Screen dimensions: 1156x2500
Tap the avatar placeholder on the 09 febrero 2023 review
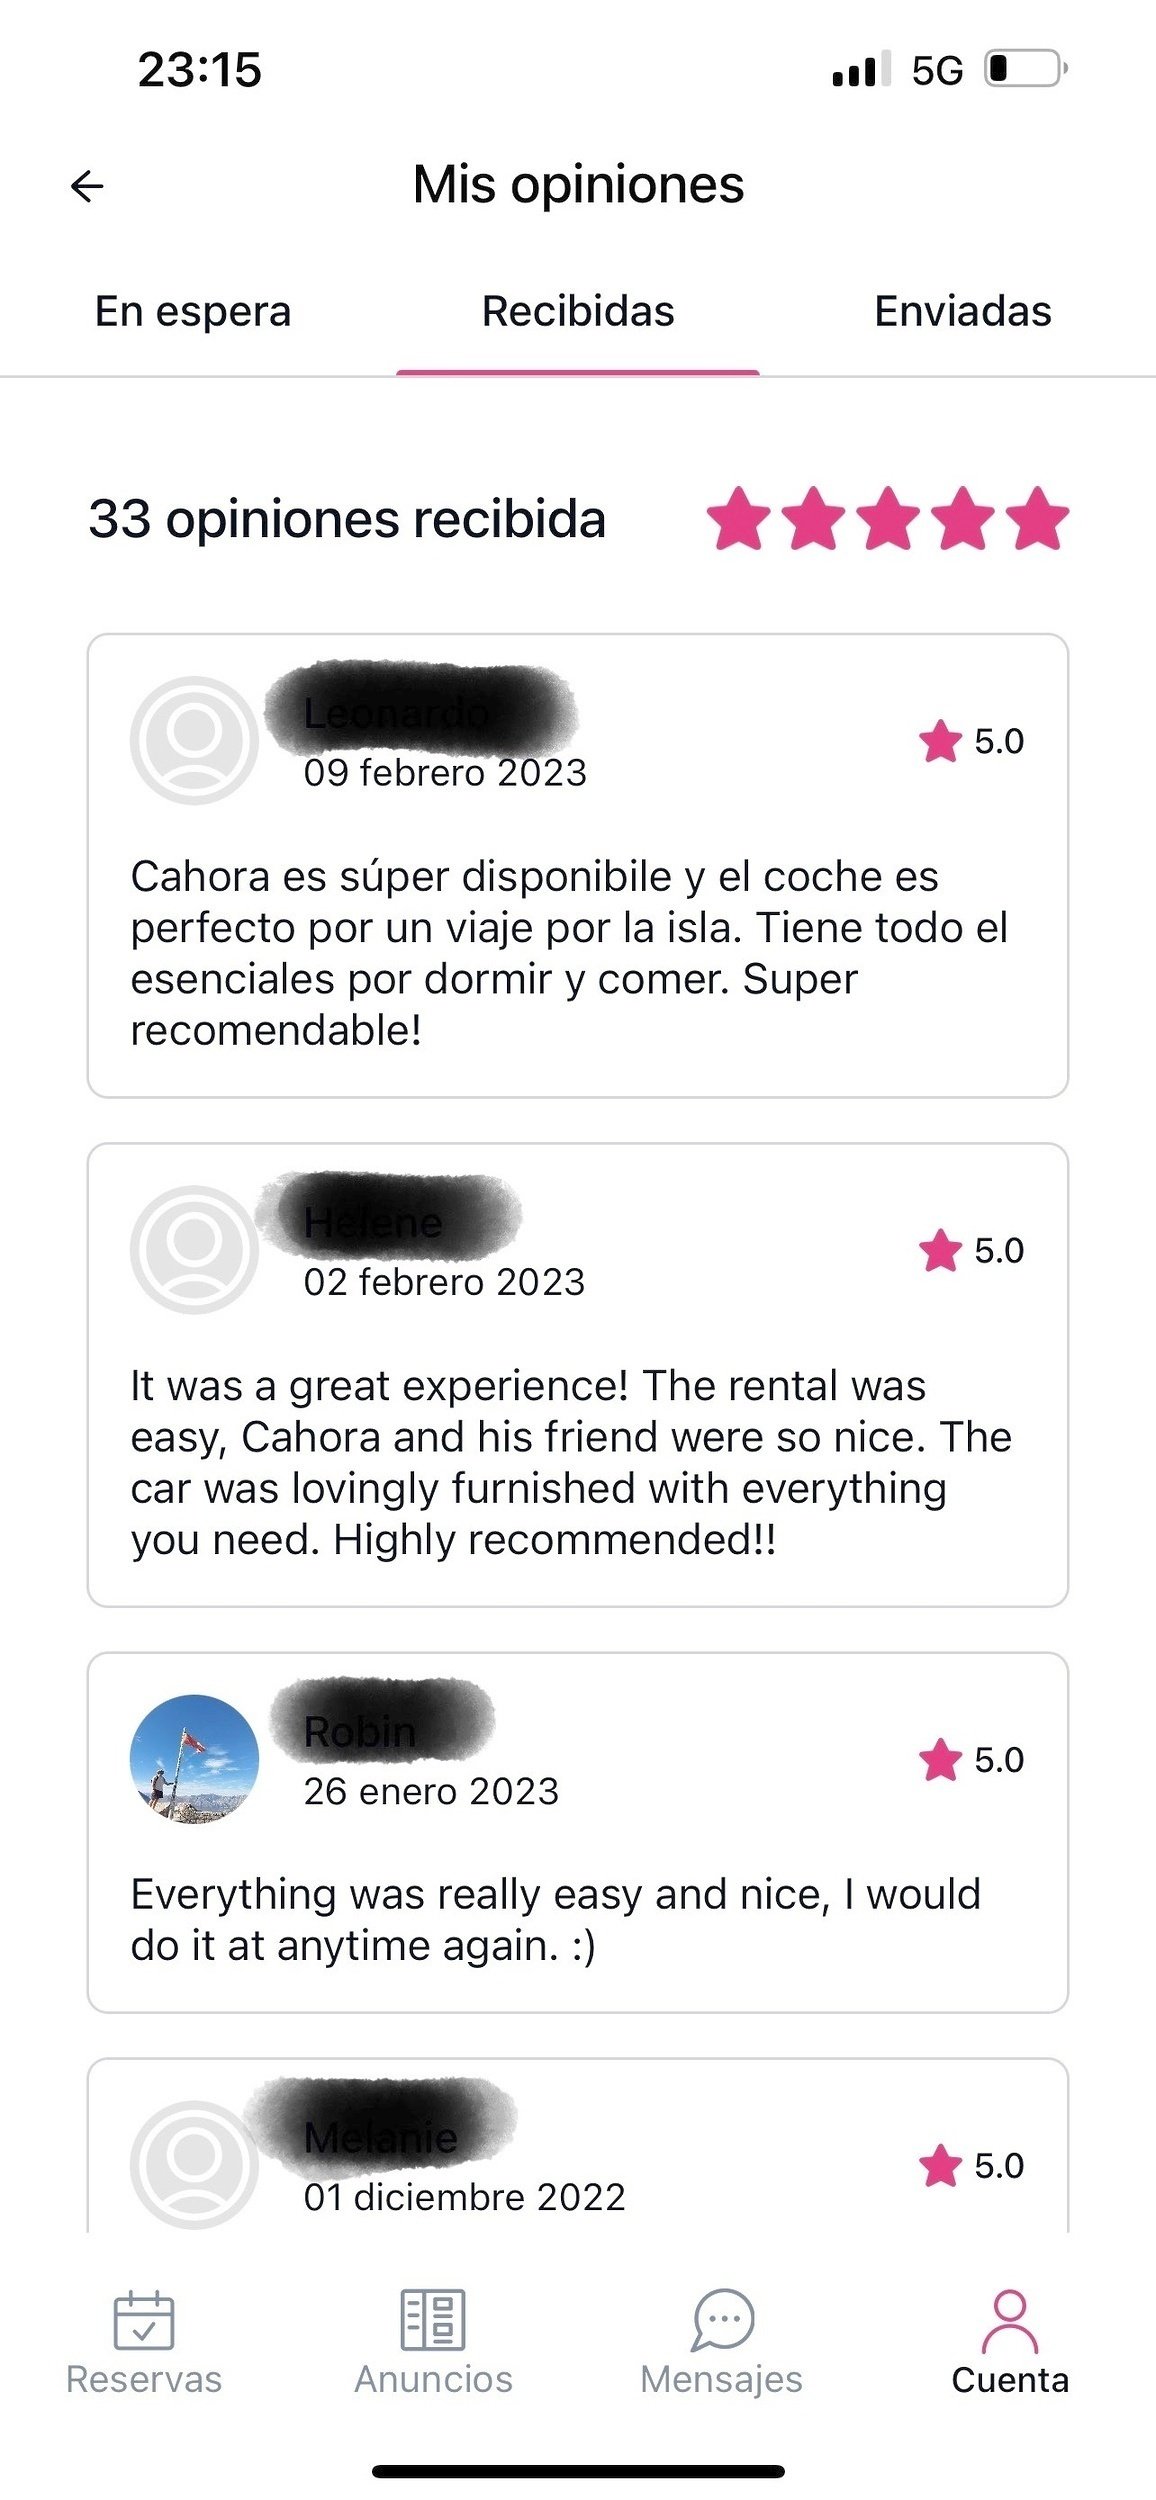194,740
